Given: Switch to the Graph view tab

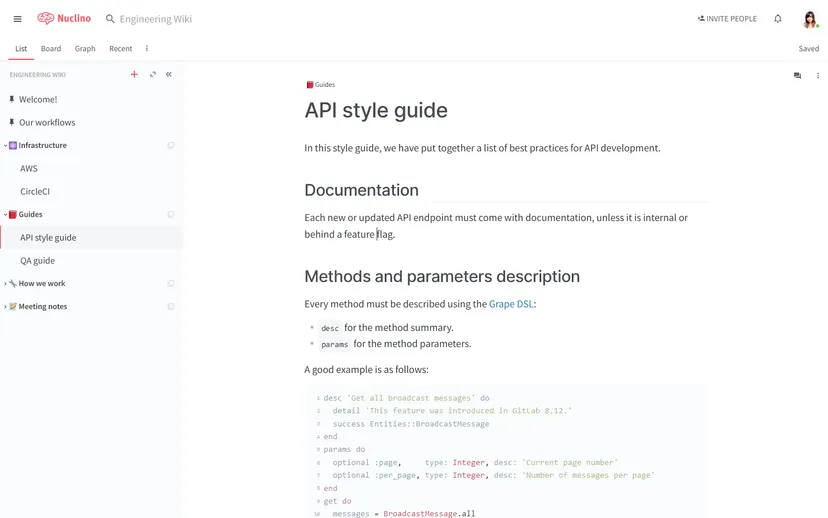Looking at the screenshot, I should click(85, 49).
